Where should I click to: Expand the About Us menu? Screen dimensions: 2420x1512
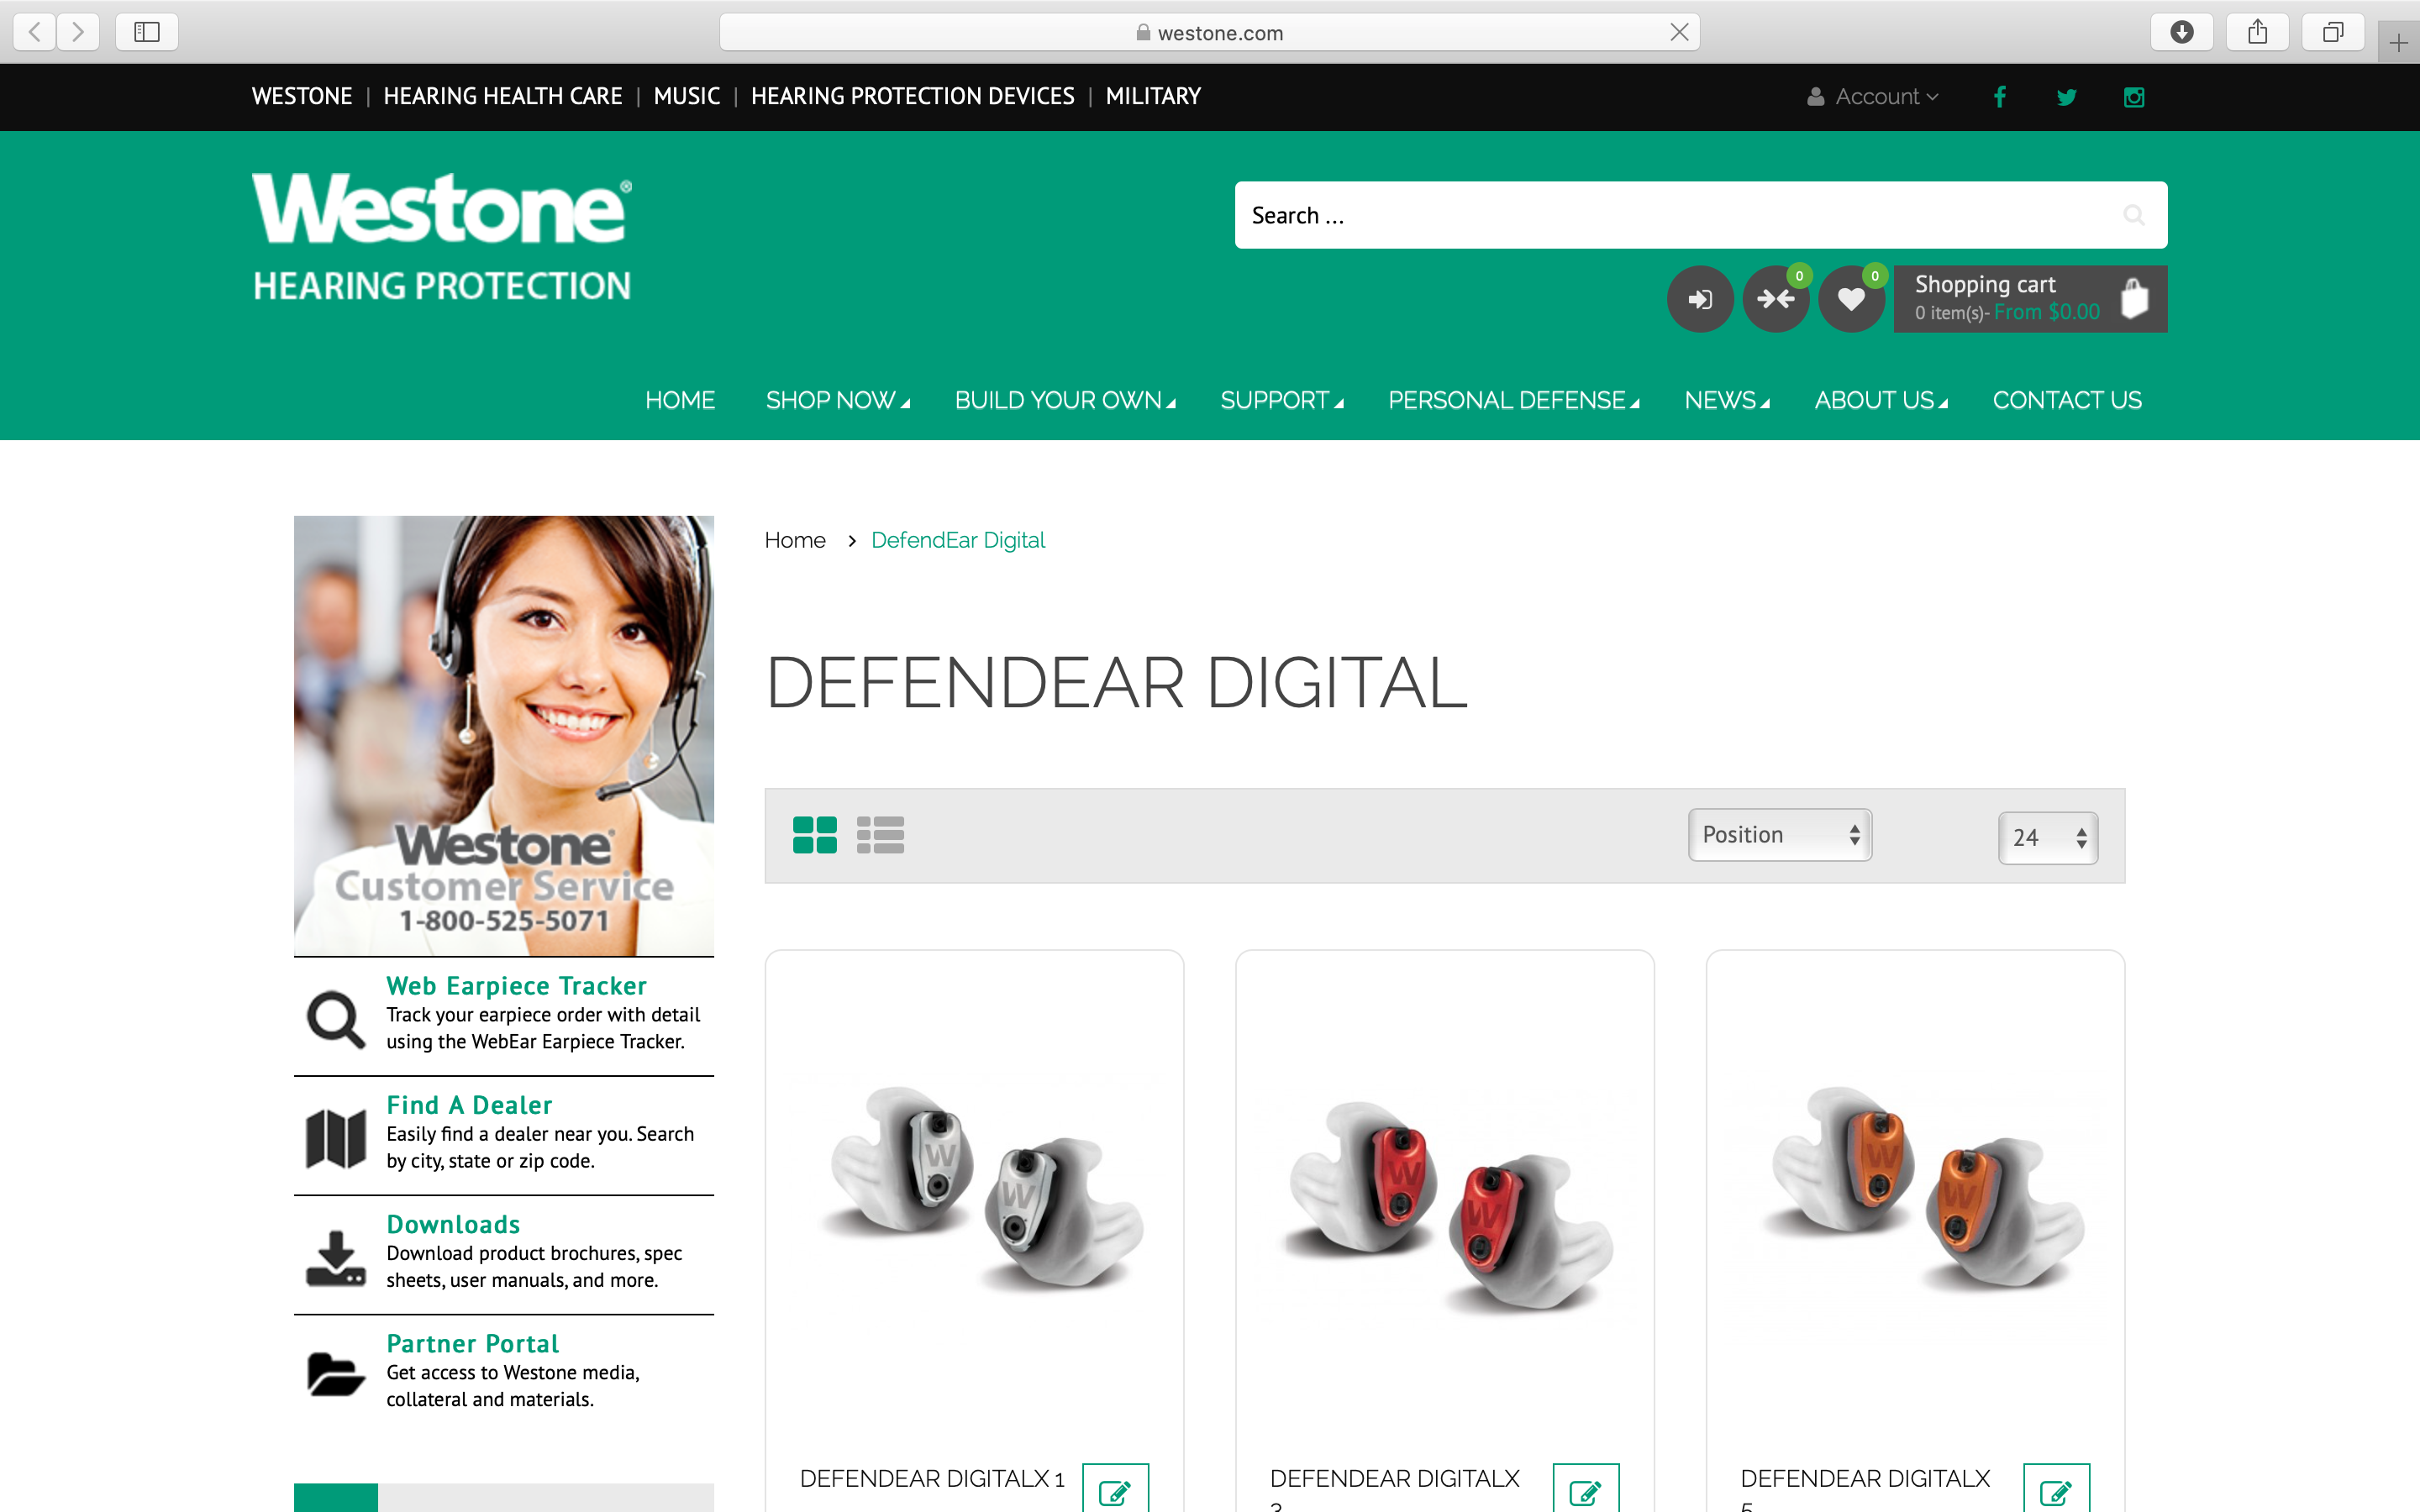click(x=1881, y=400)
